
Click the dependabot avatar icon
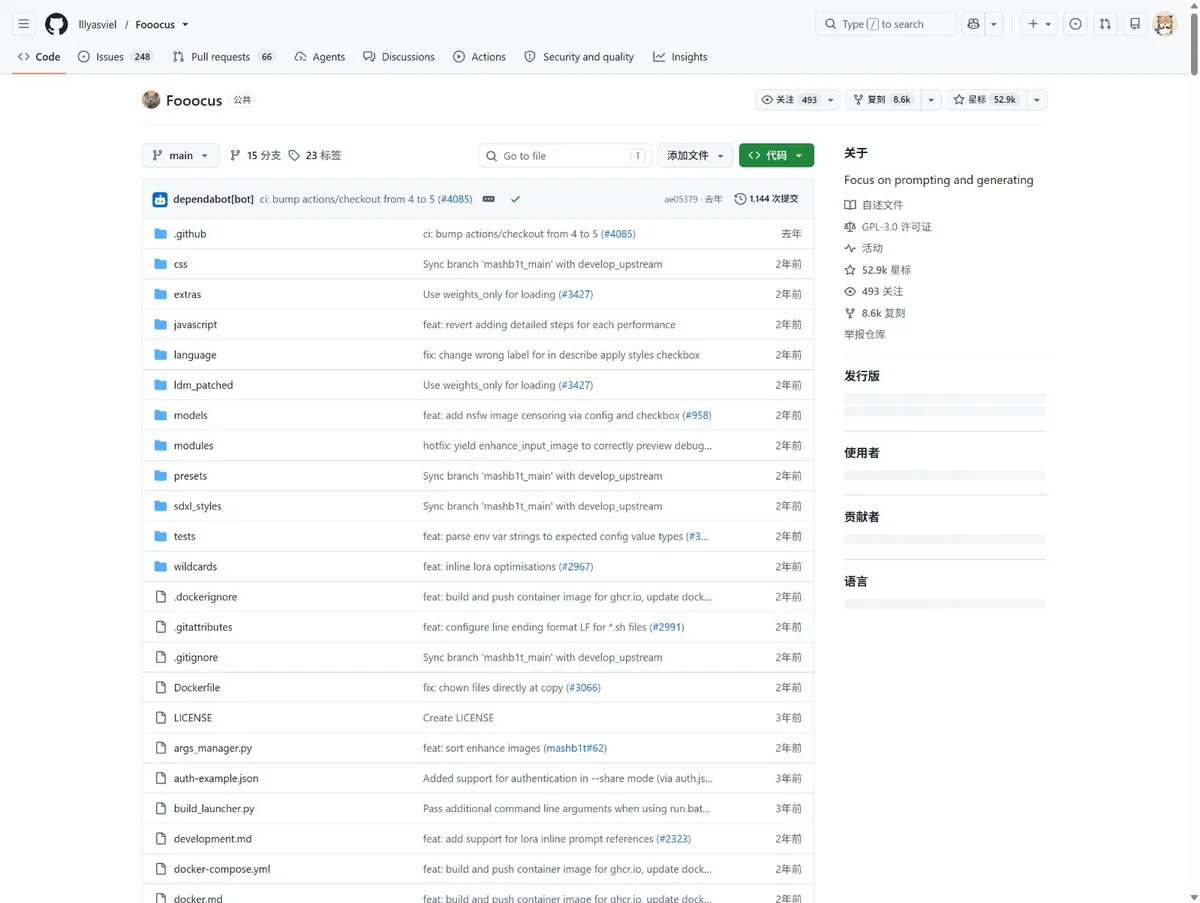tap(160, 199)
